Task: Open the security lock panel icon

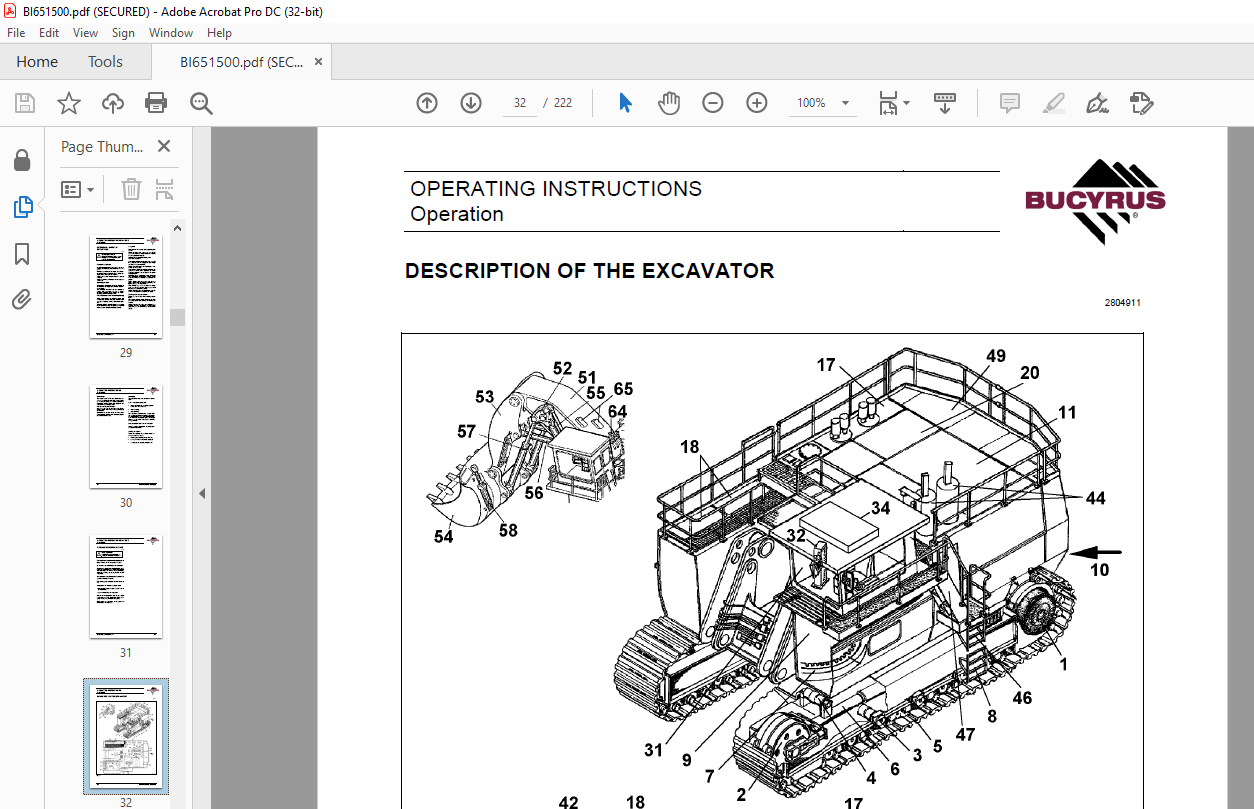Action: pos(22,160)
